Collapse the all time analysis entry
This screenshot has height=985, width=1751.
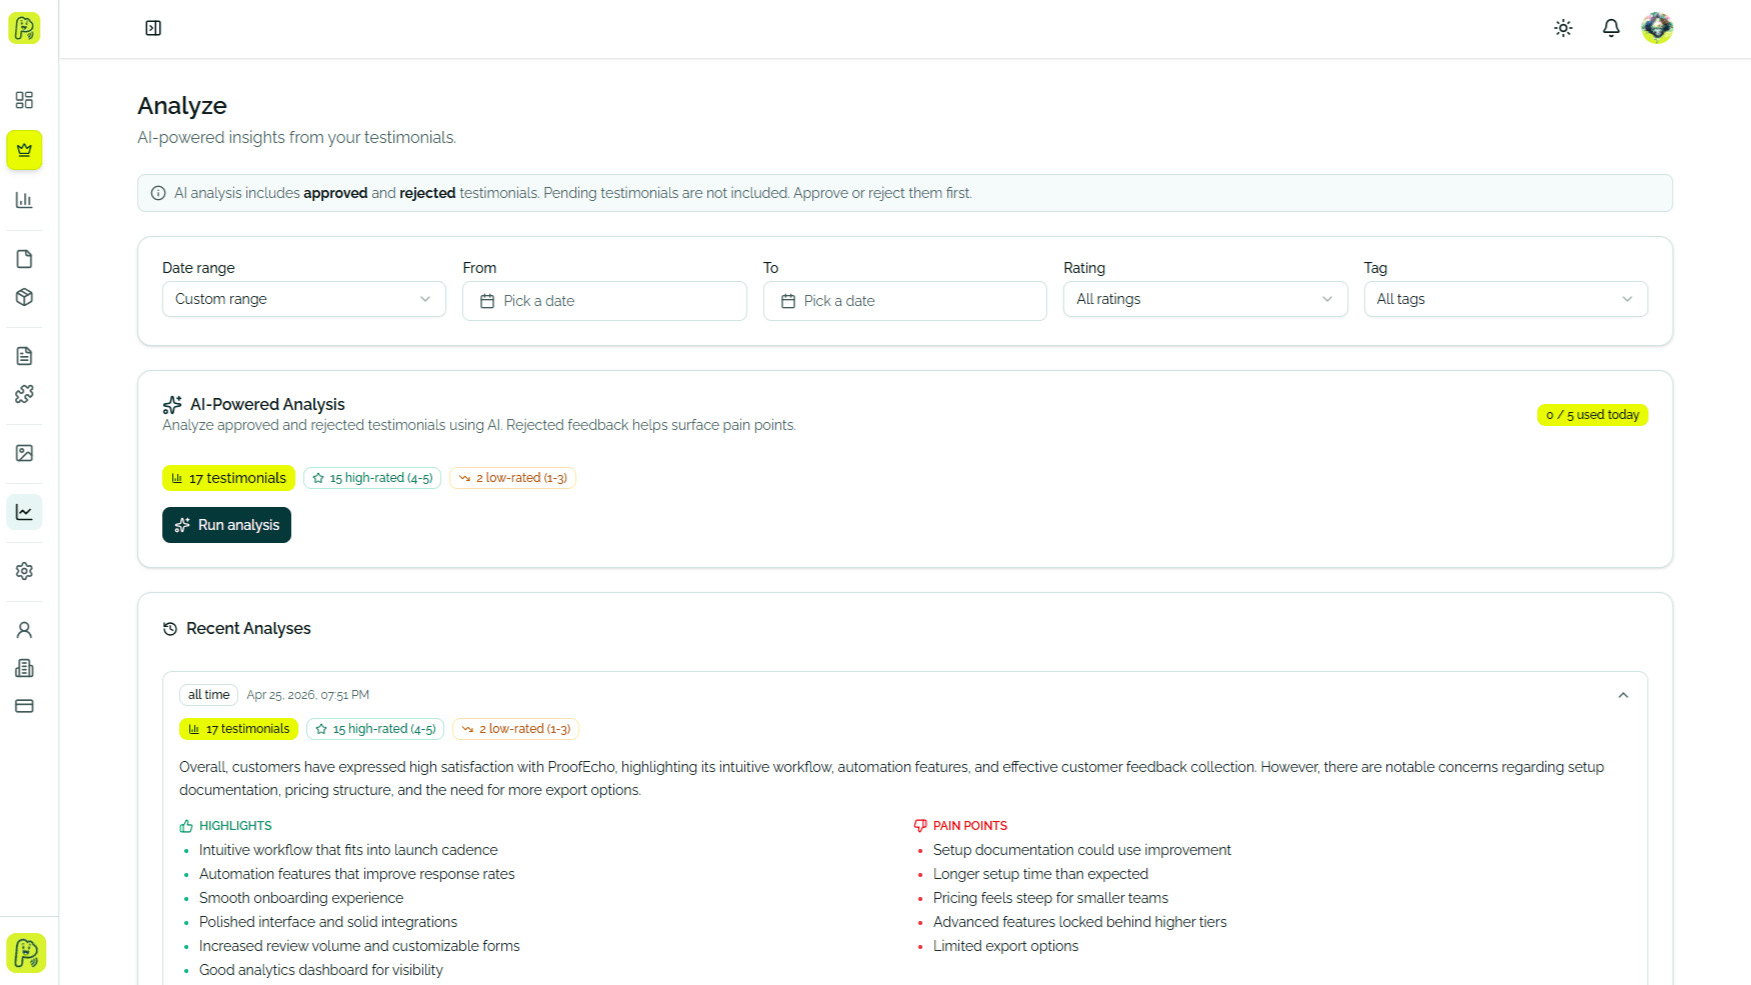click(1623, 695)
